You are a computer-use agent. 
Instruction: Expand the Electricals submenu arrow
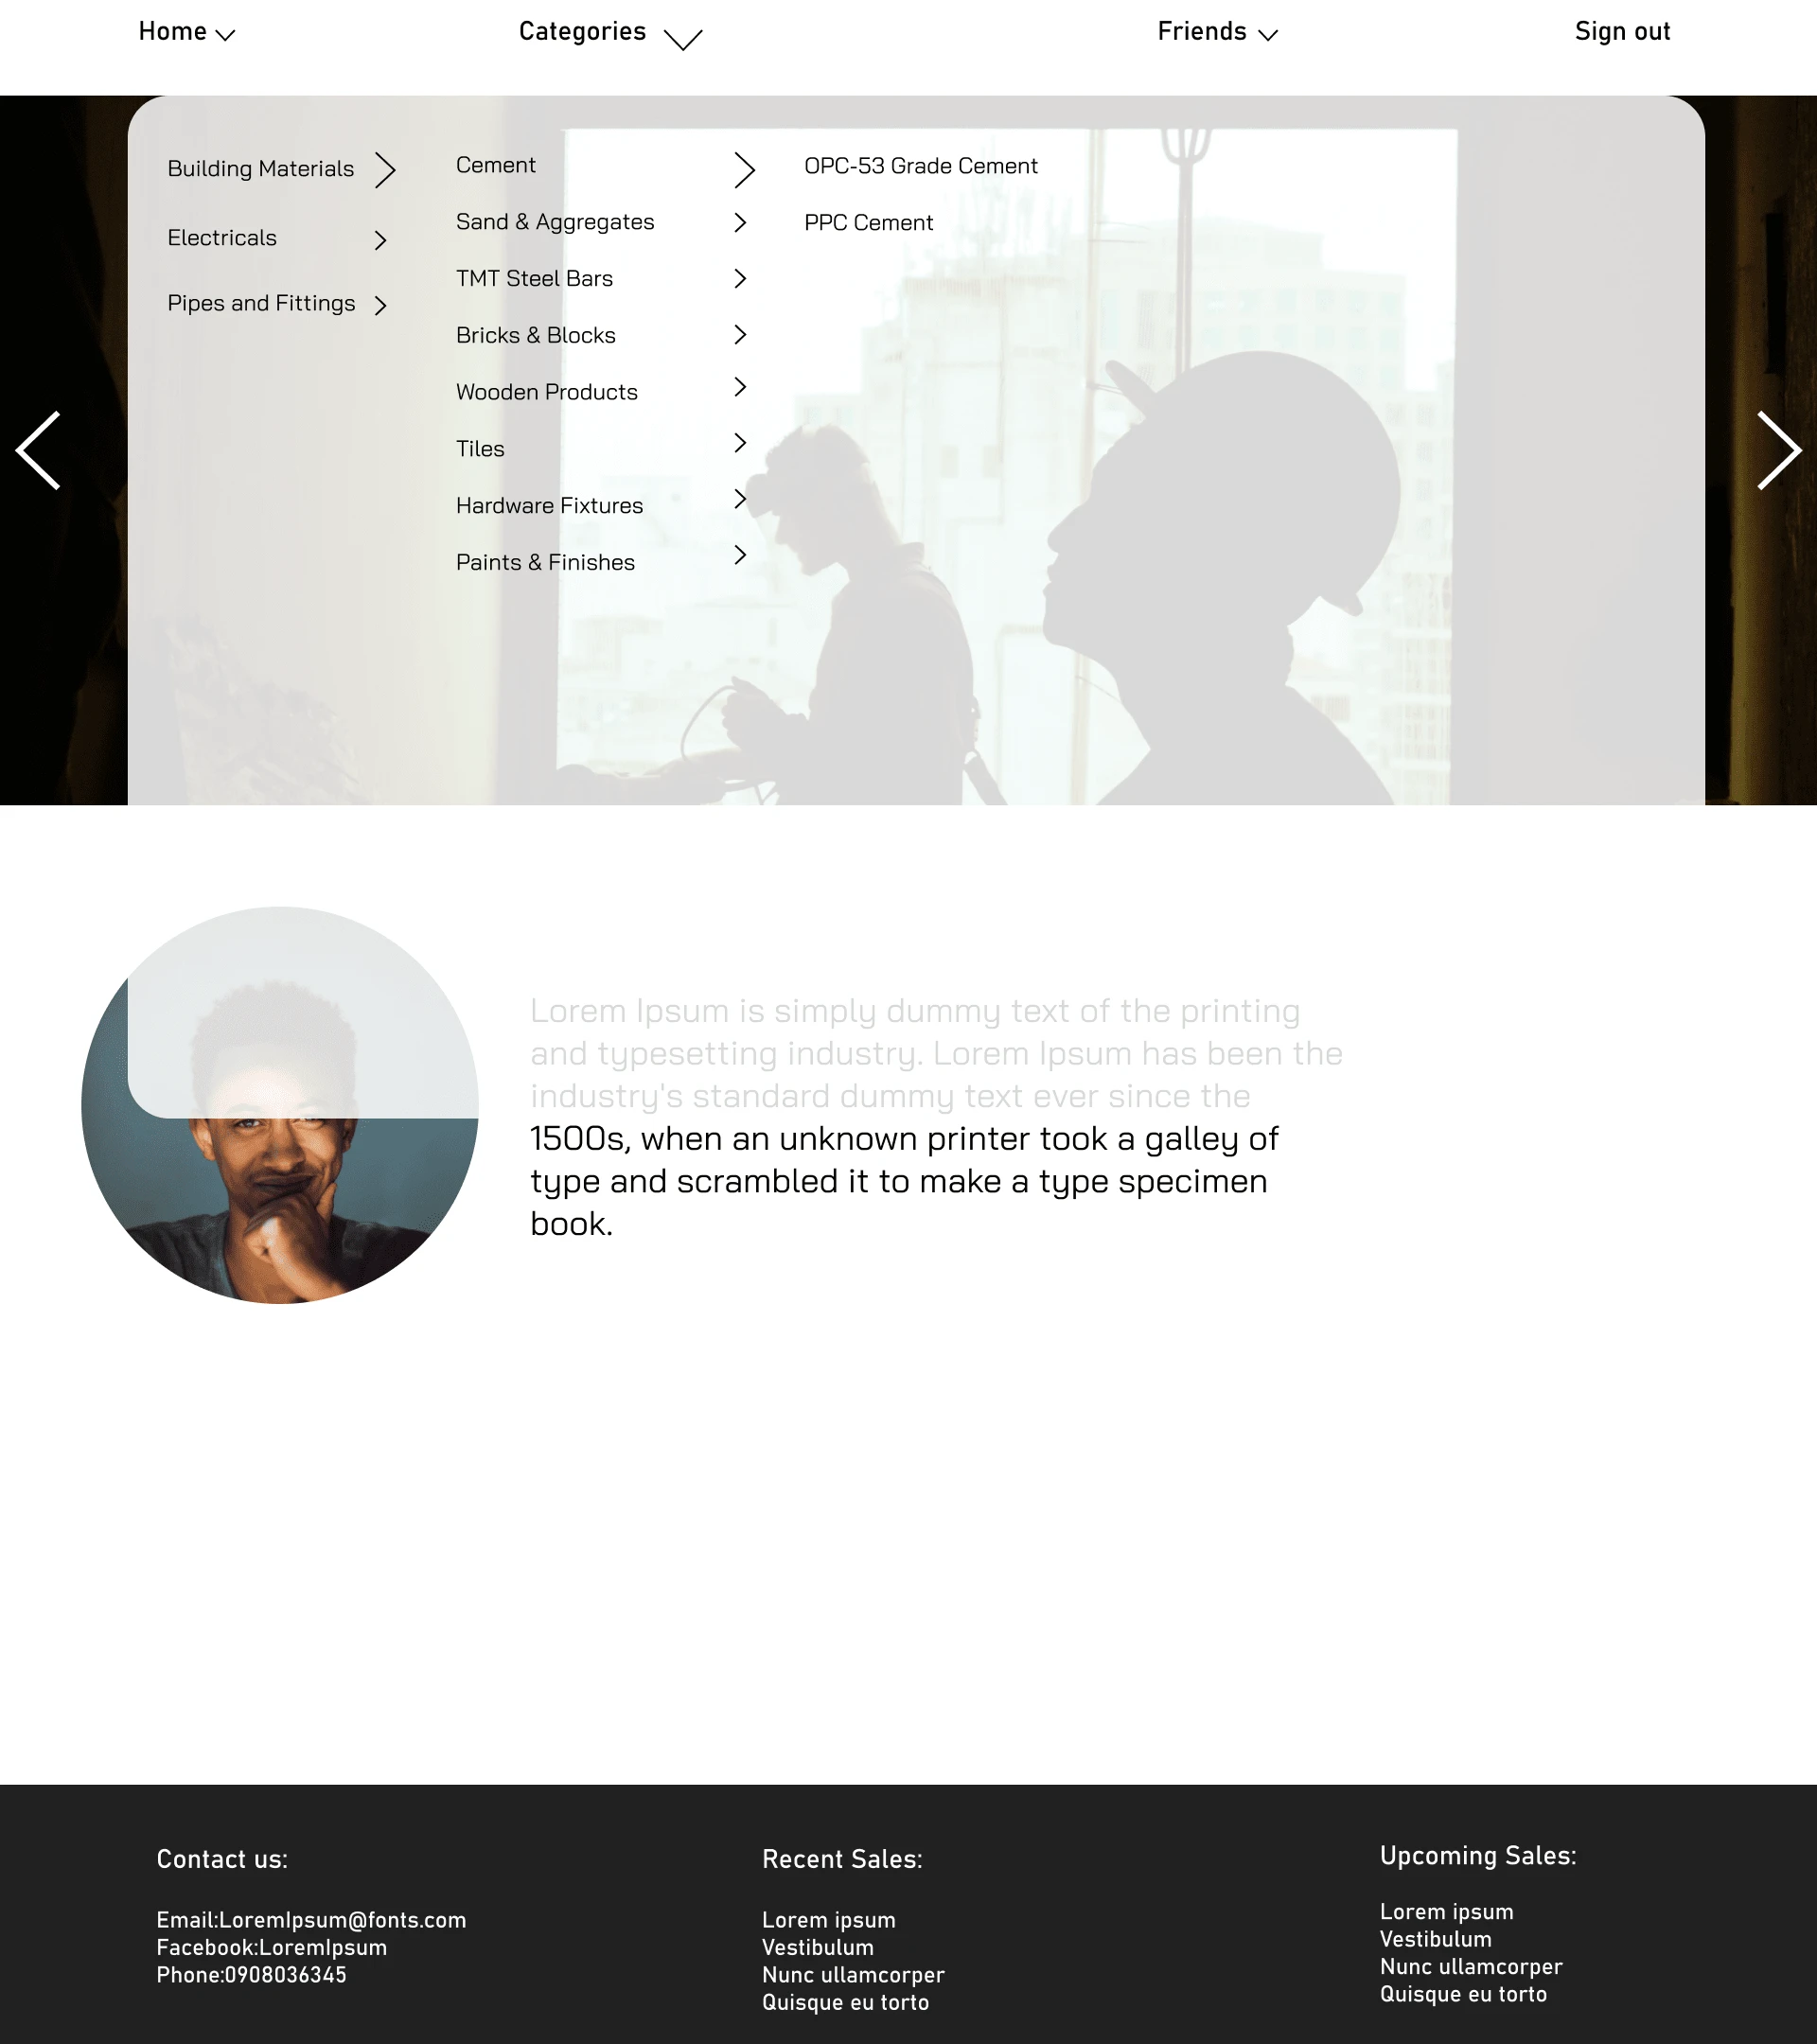click(382, 237)
